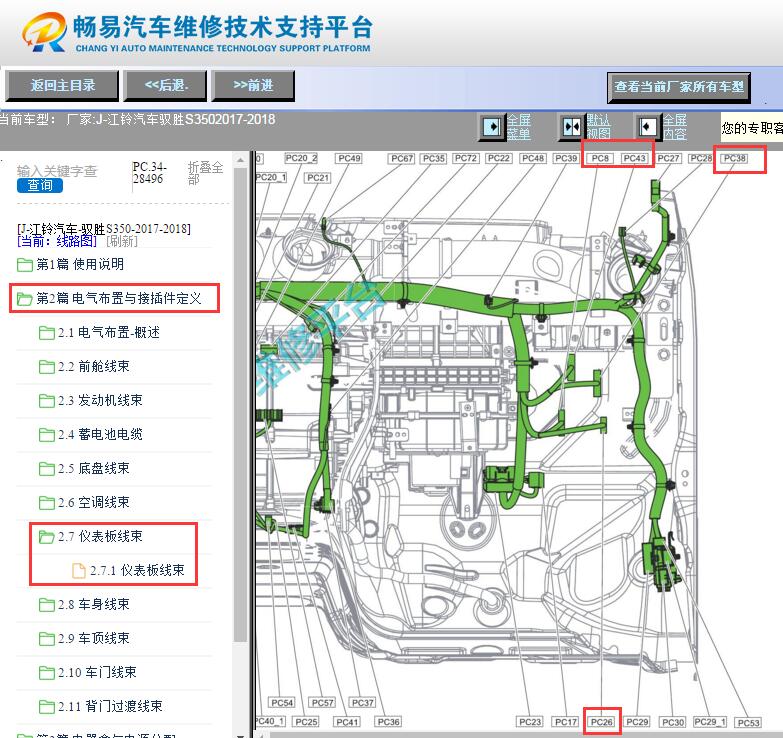This screenshot has height=738, width=783.
Task: Click connector label PC29_1
Action: click(x=710, y=722)
